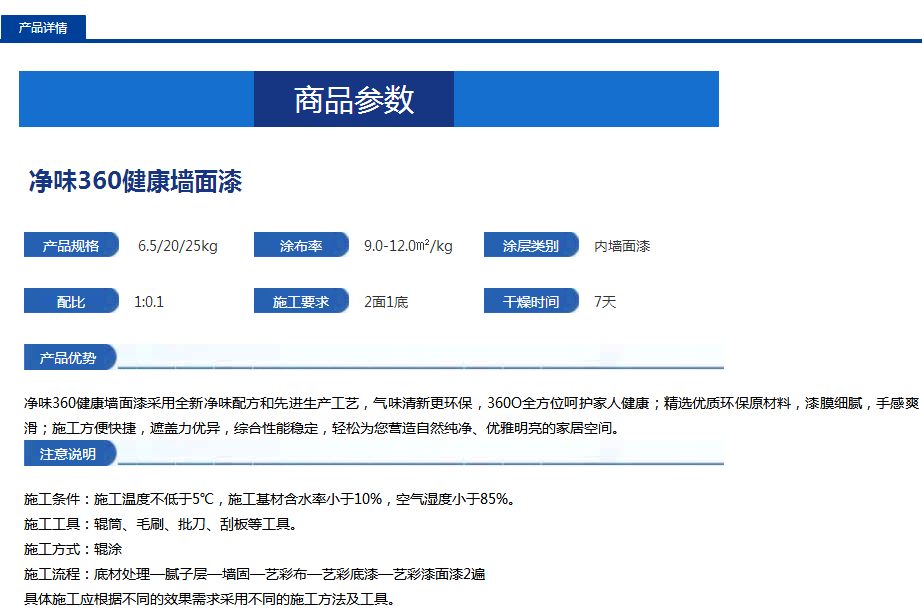
Task: Select the line starting 滑；施工方便快捷
Action: point(322,428)
